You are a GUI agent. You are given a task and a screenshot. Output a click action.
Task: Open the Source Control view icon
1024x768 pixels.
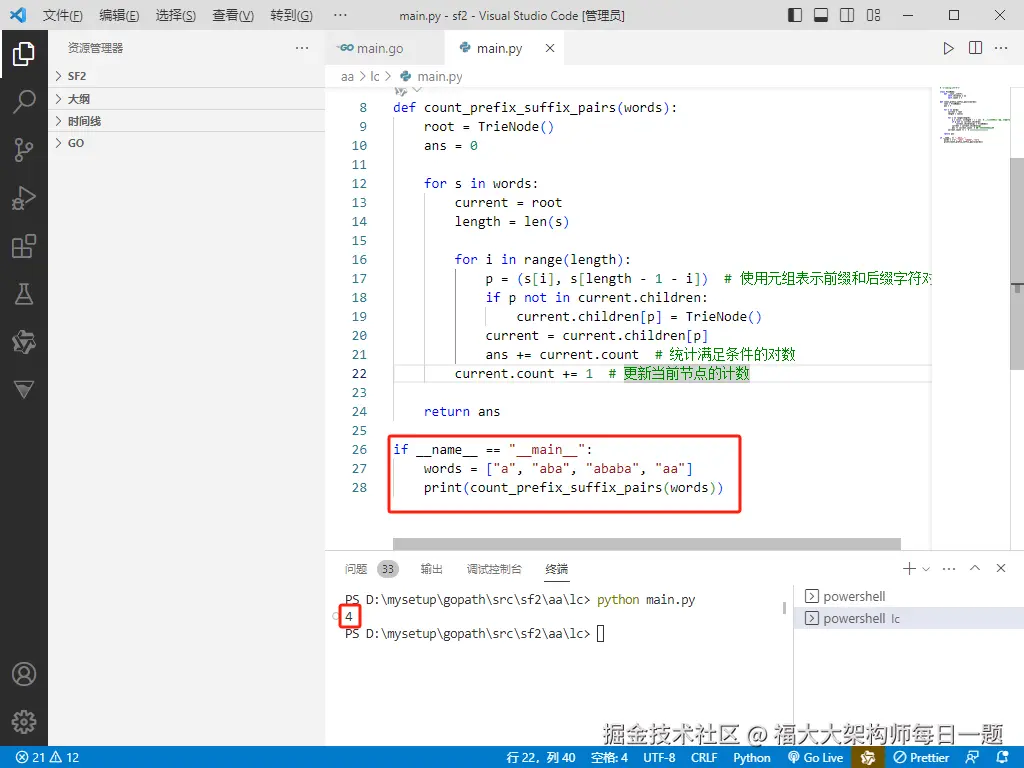coord(24,150)
